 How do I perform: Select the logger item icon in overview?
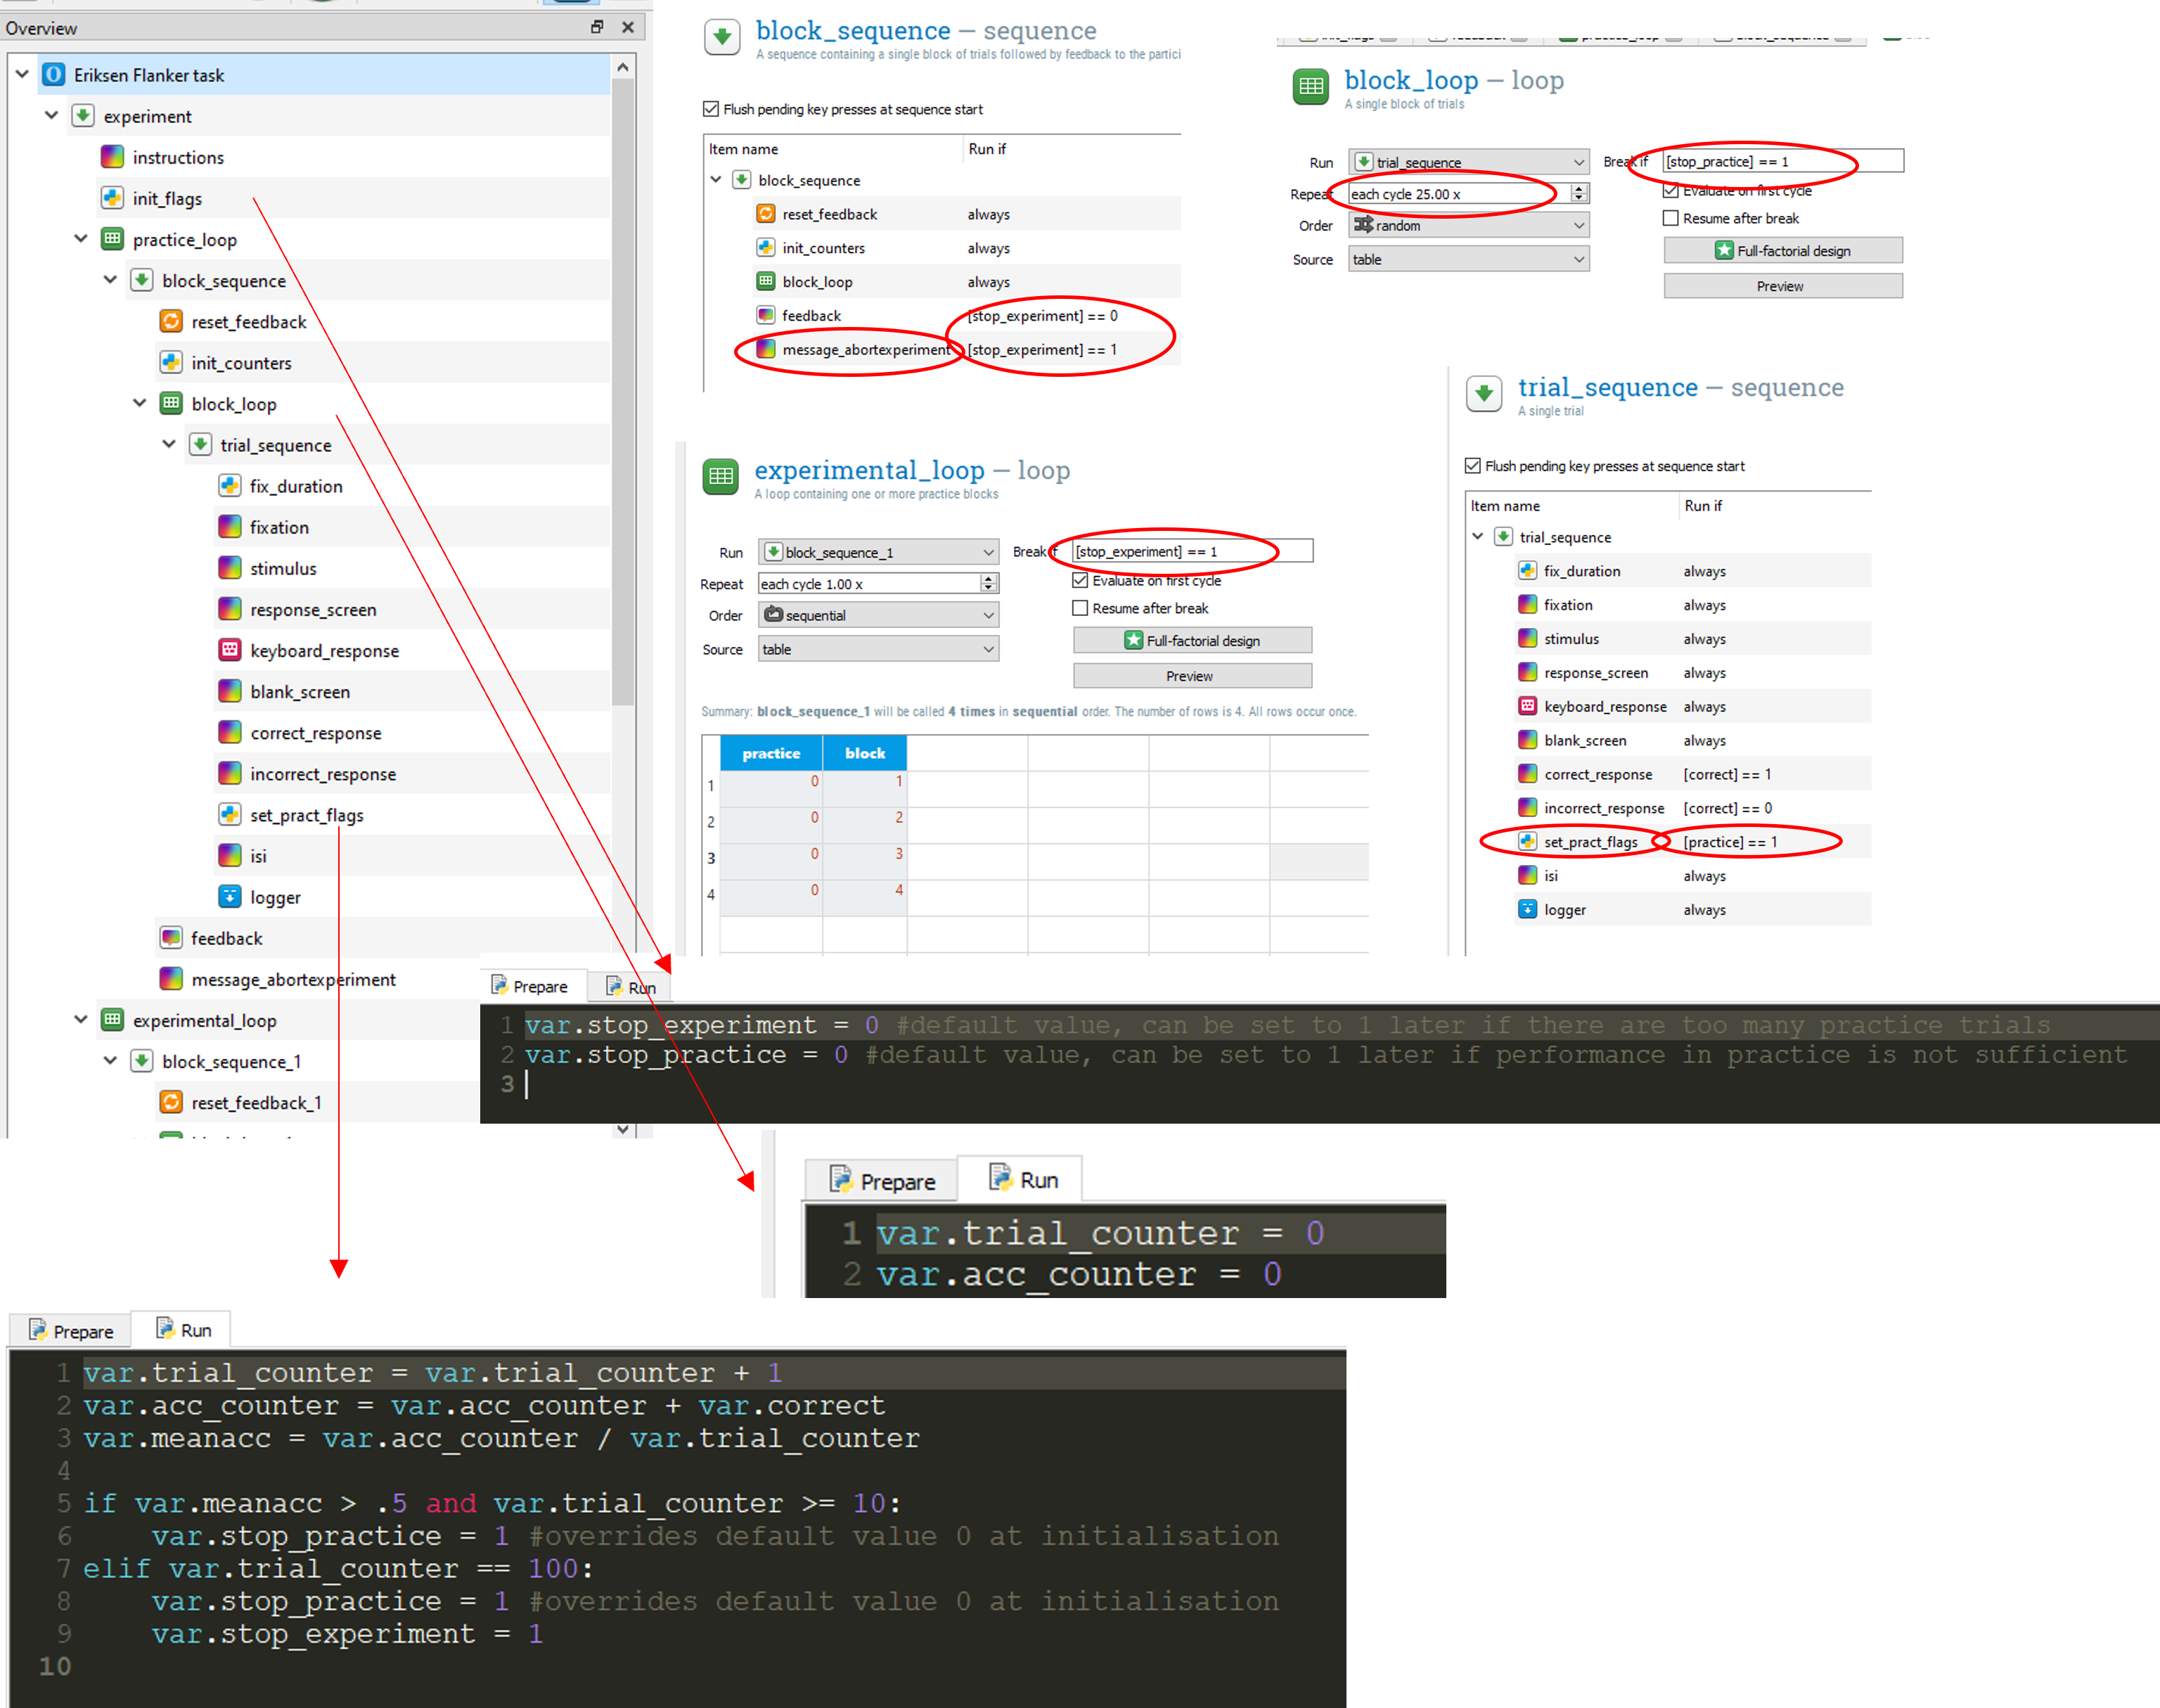tap(230, 897)
